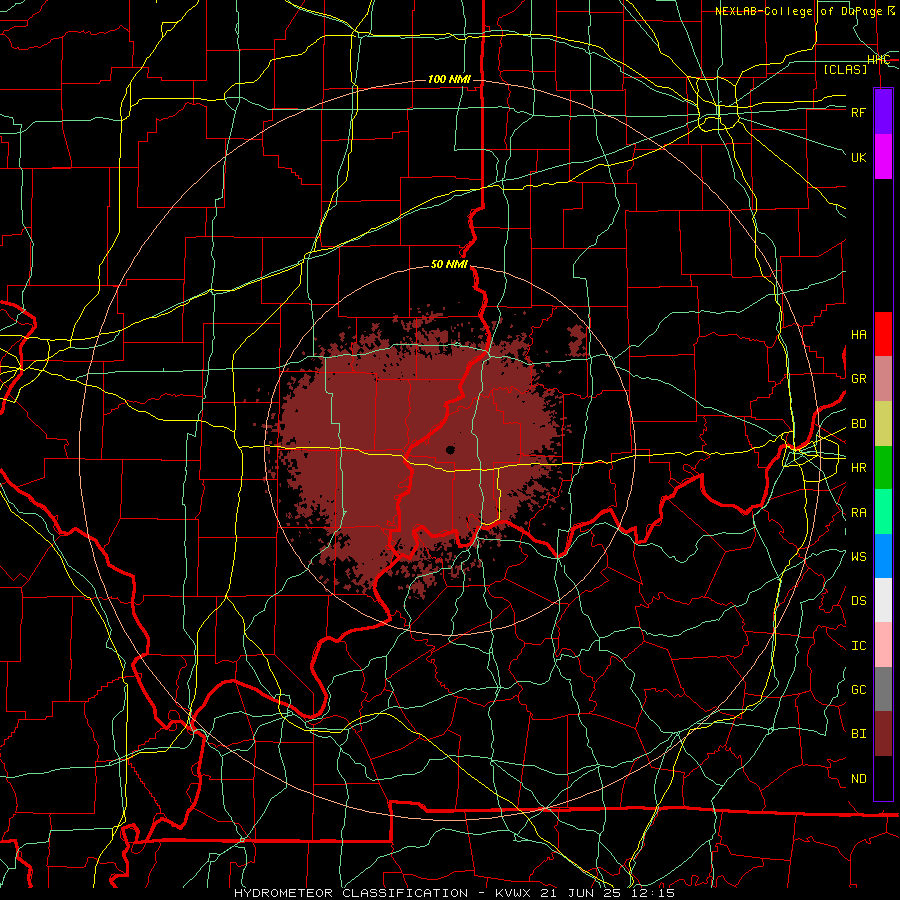Click the DS legend label
Screen dimensions: 900x900
tap(858, 601)
